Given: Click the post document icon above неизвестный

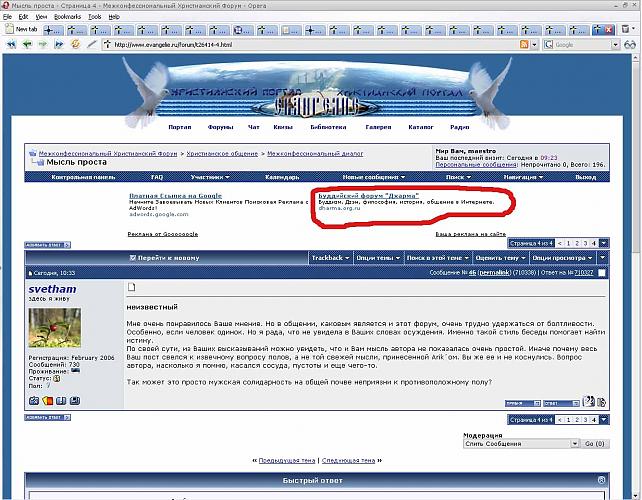Looking at the screenshot, I should point(131,289).
